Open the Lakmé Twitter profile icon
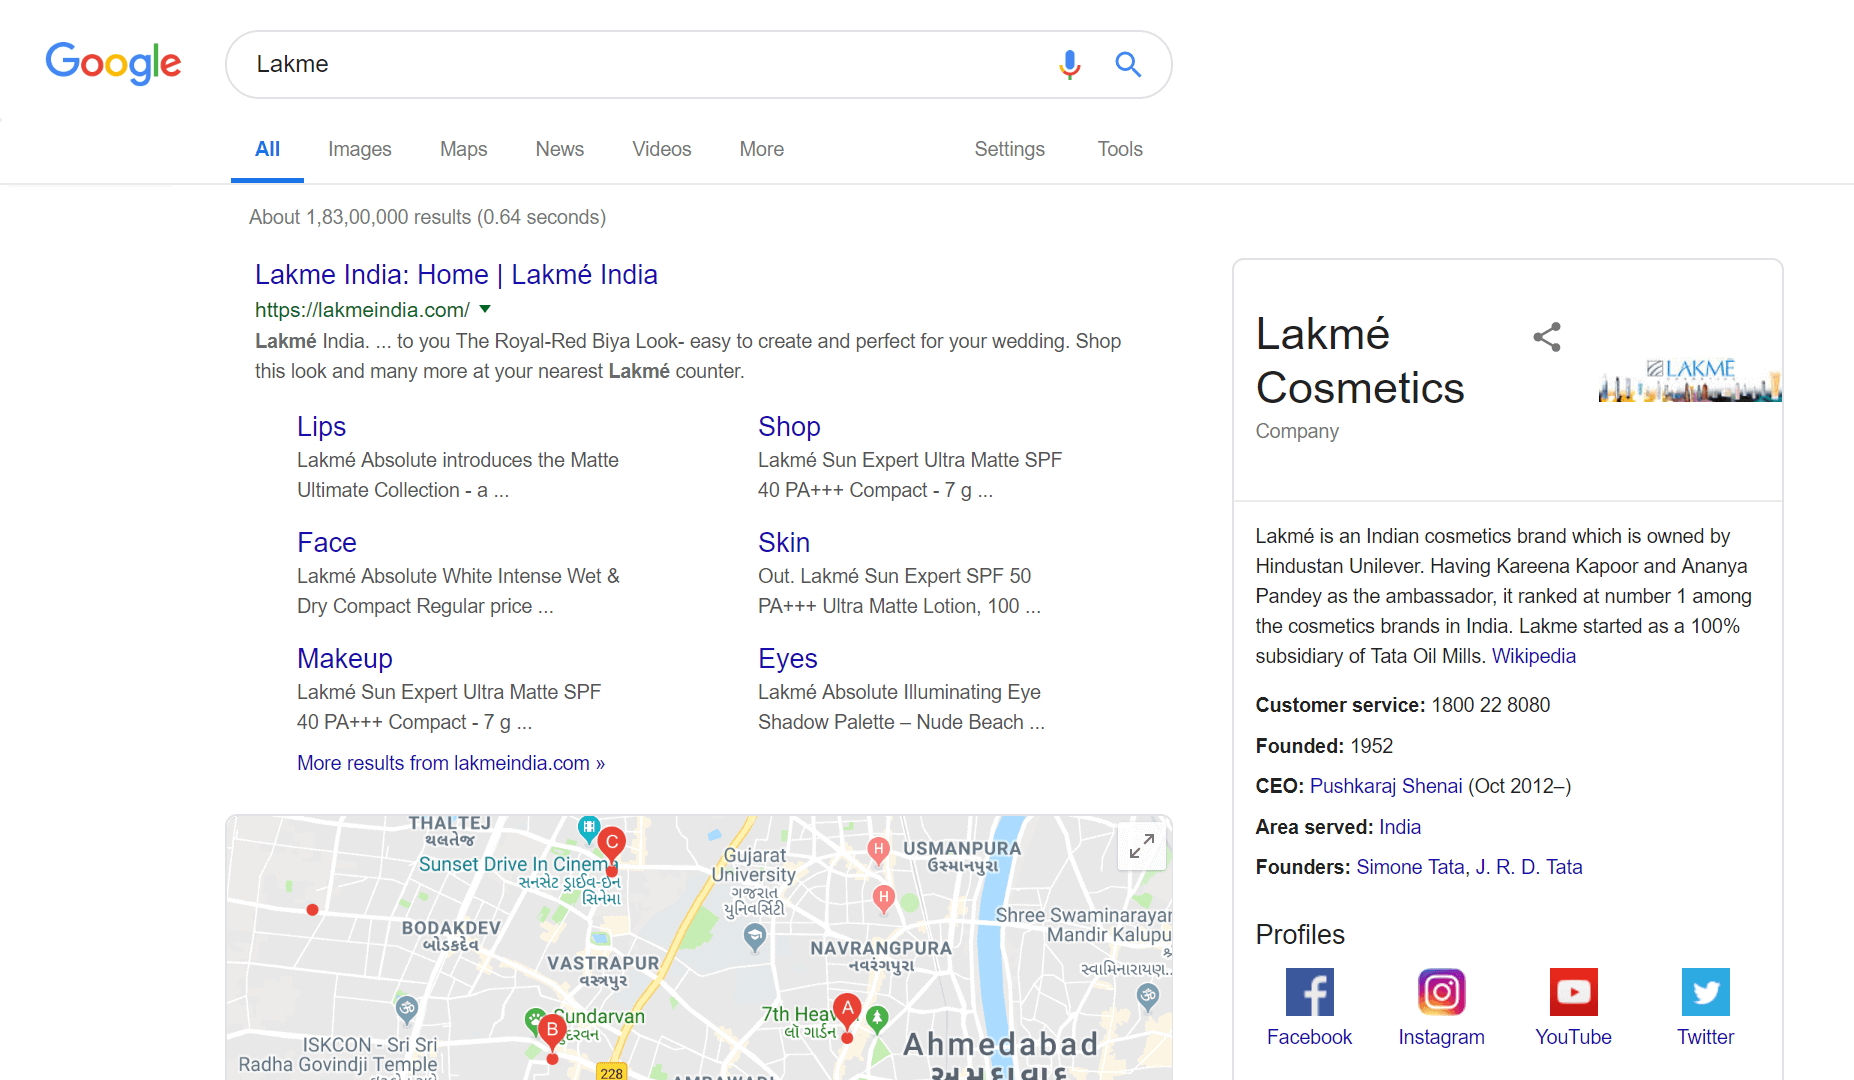Viewport: 1854px width, 1080px height. (x=1705, y=992)
